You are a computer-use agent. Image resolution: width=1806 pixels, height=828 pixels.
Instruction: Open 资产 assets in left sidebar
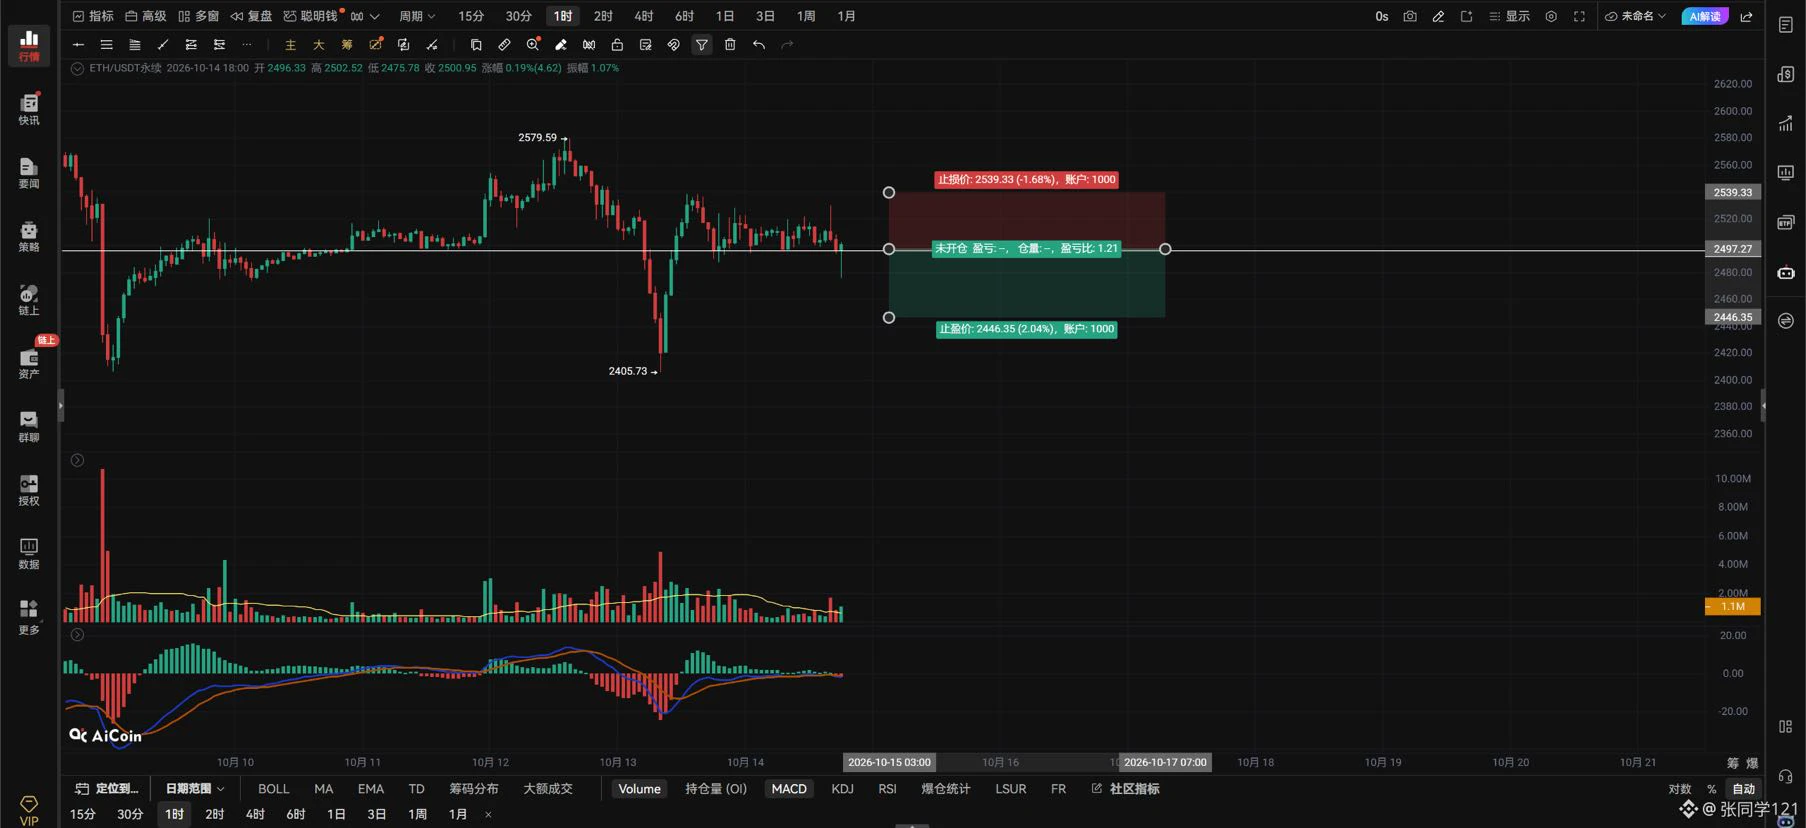(29, 364)
